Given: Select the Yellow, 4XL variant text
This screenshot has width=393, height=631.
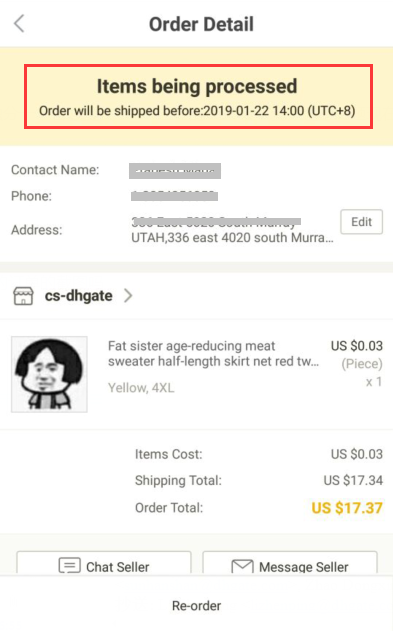Looking at the screenshot, I should click(141, 388).
